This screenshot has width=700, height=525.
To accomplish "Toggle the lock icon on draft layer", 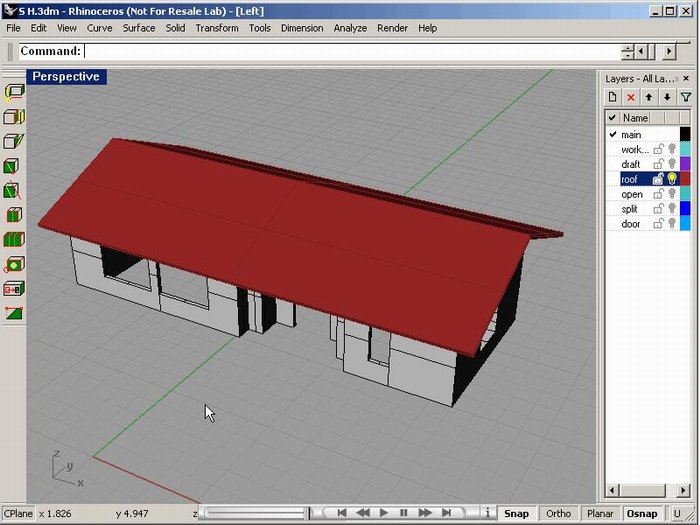I will (659, 164).
